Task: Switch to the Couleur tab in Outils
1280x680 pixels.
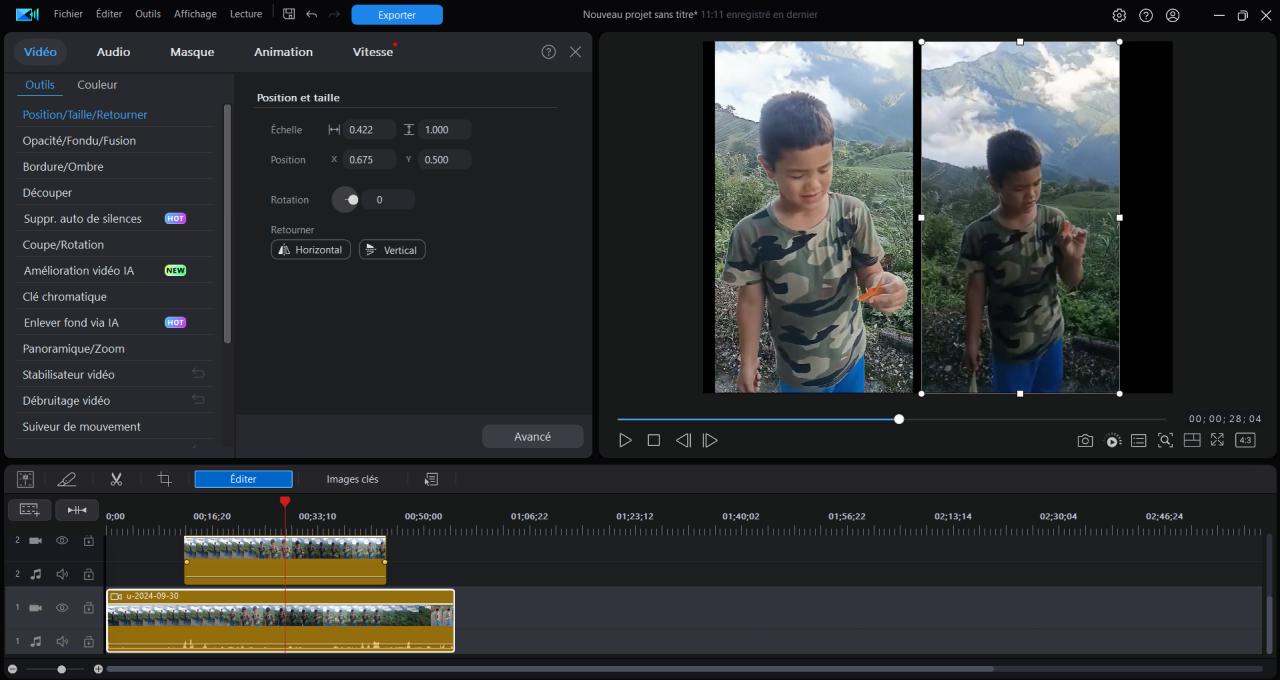Action: pyautogui.click(x=96, y=85)
